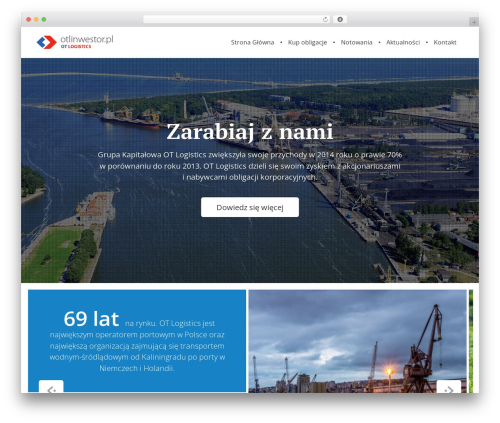Click the green maximize window button

(44, 19)
